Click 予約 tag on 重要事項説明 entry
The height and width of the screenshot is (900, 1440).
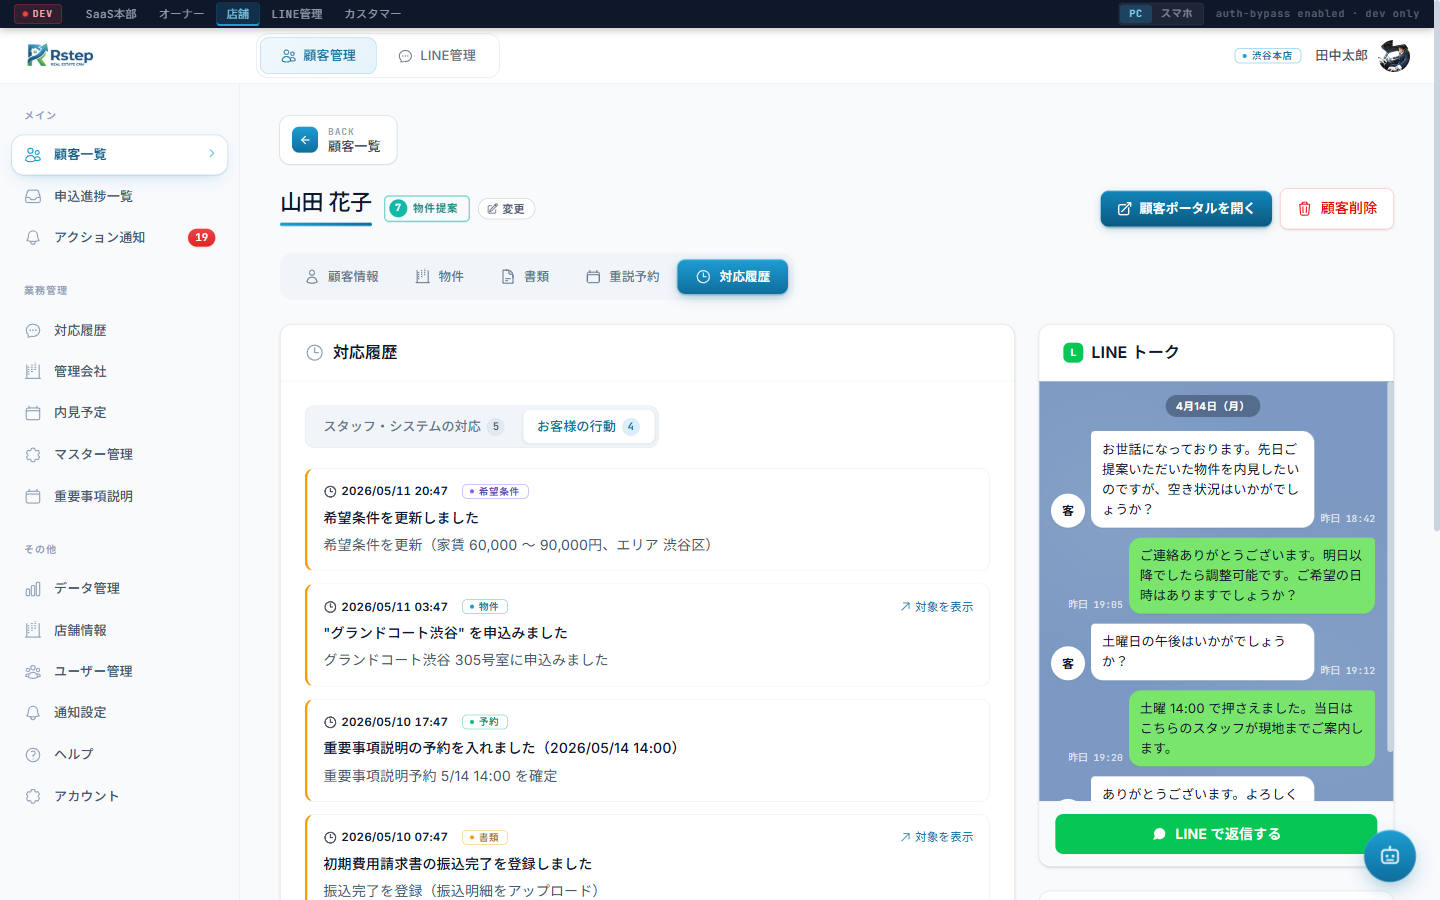[485, 722]
